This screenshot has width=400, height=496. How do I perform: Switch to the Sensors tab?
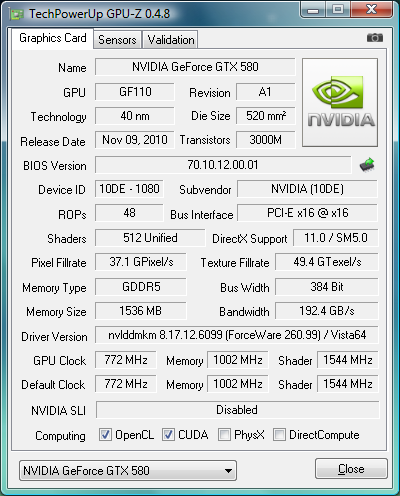click(117, 40)
